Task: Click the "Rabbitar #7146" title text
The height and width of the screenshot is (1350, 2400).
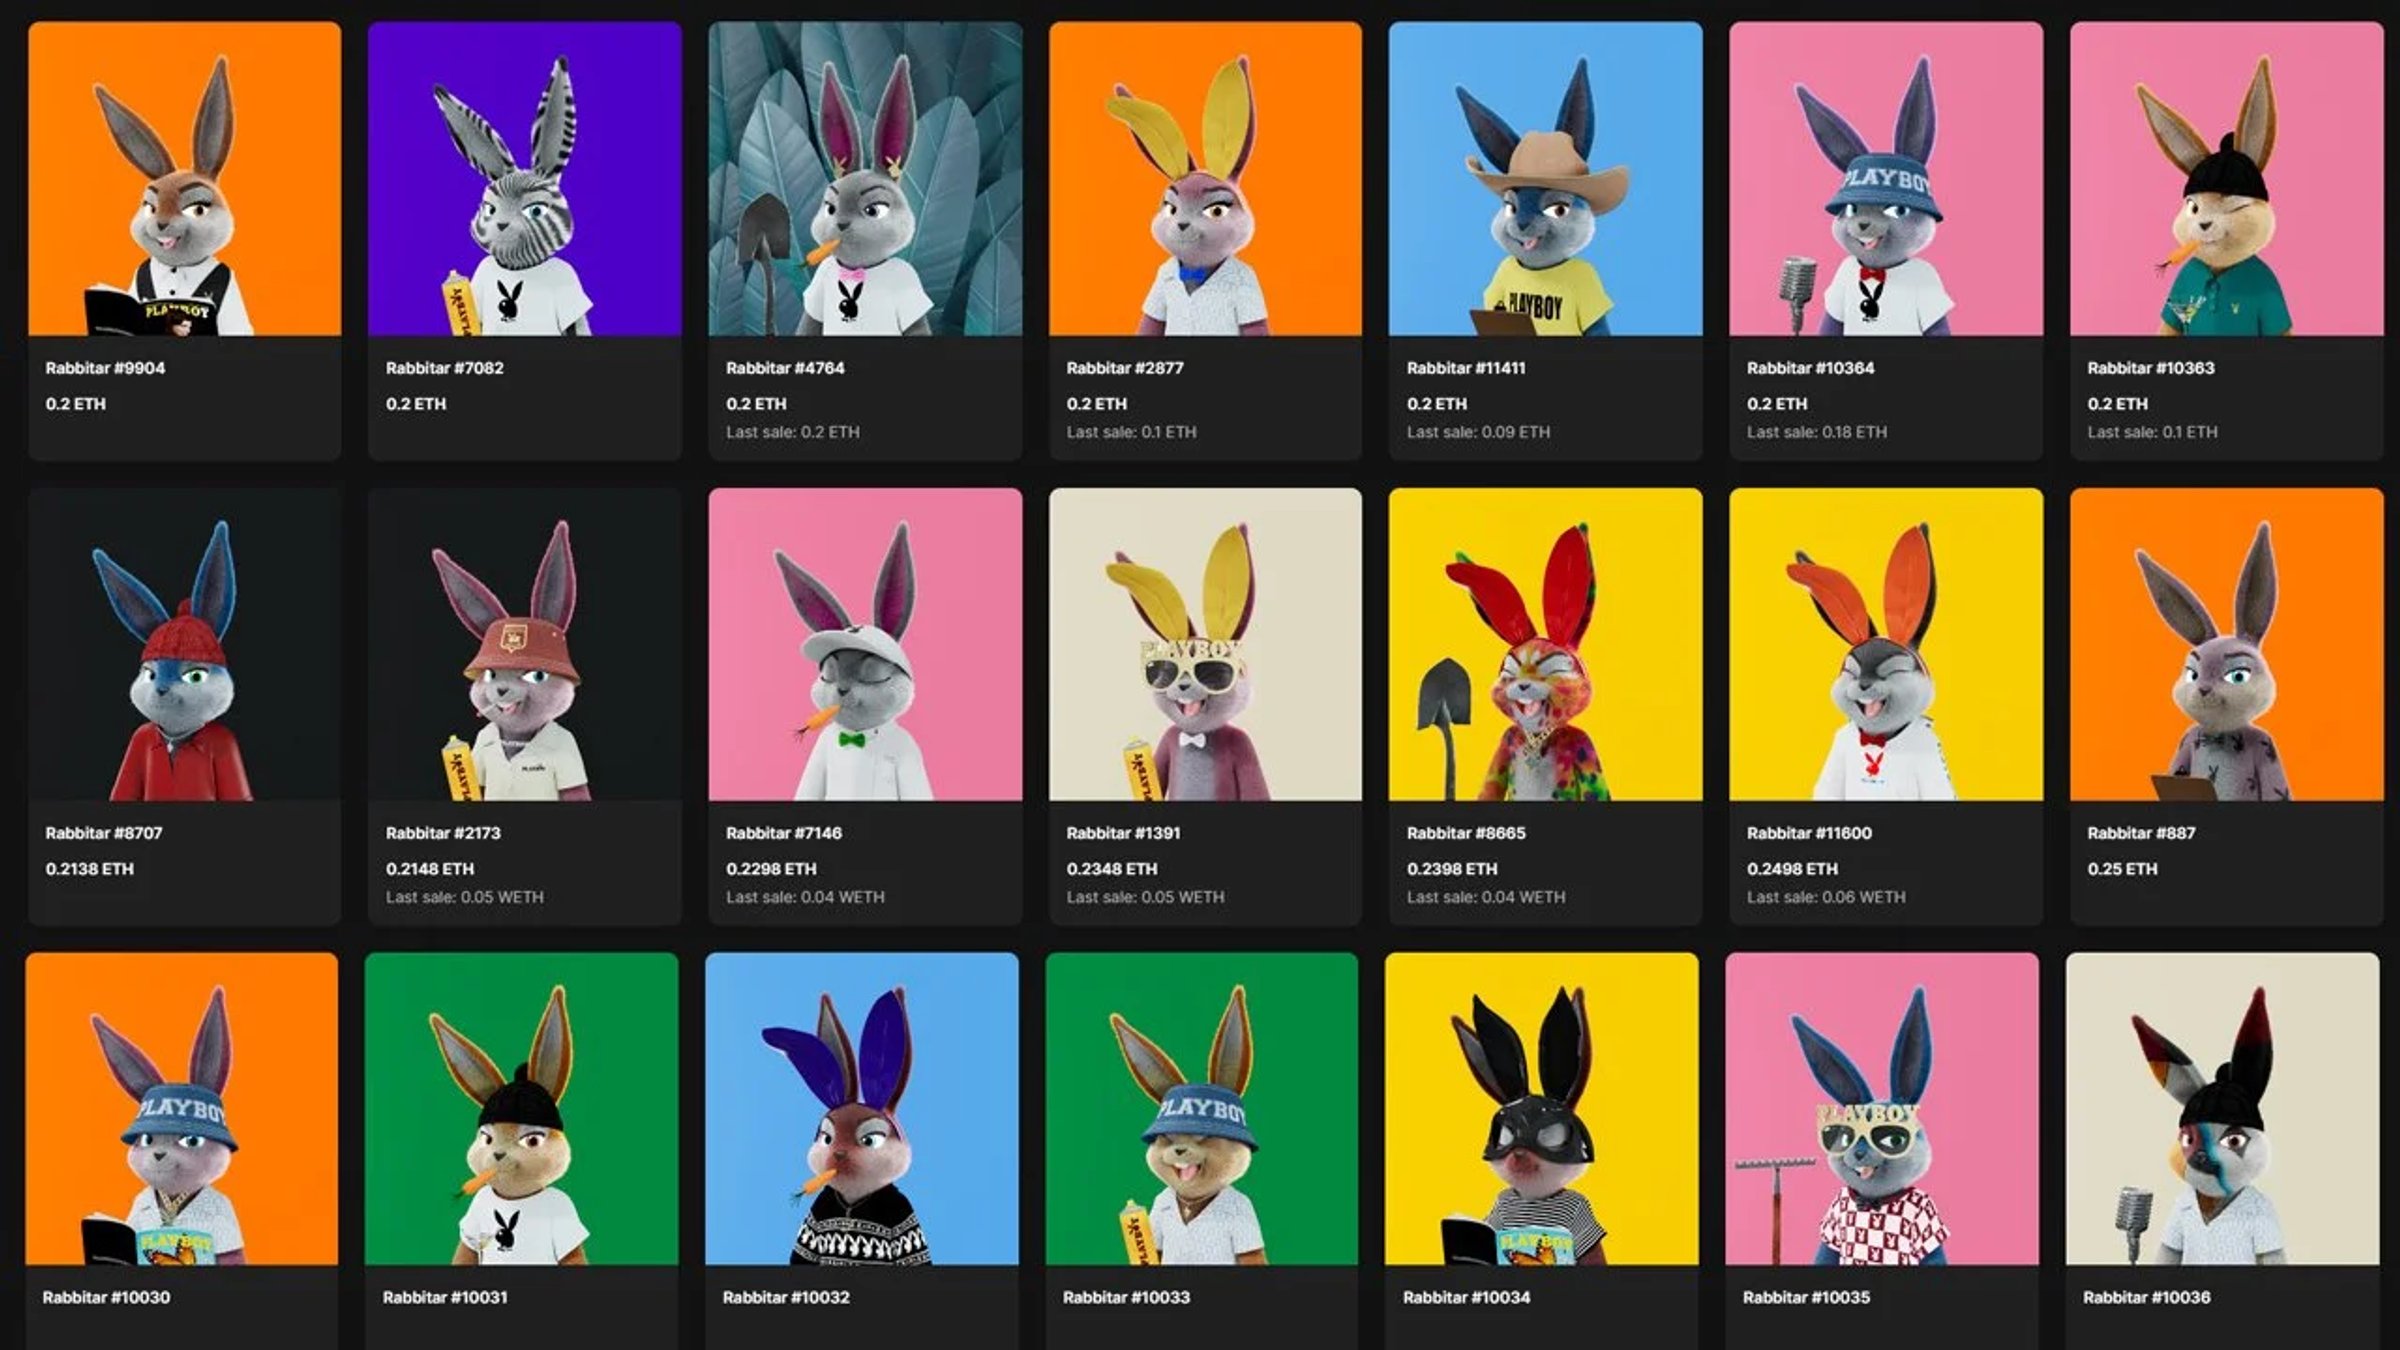Action: point(784,833)
